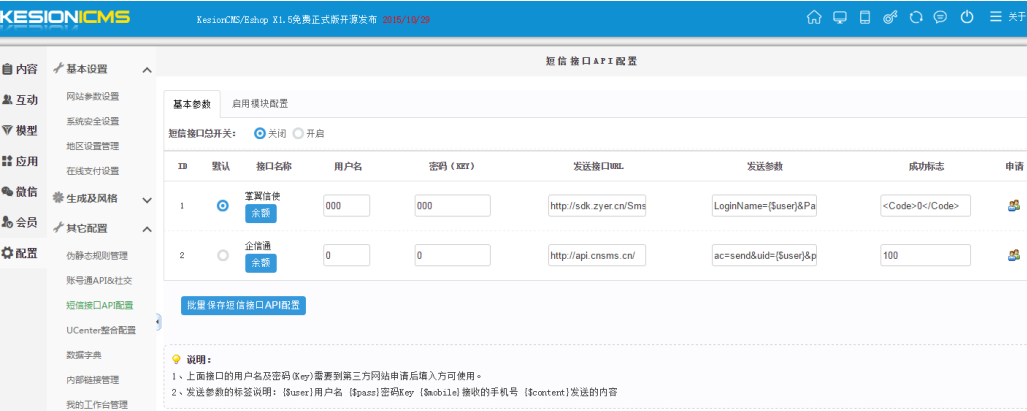Click the key icon in the header
The width and height of the screenshot is (1027, 411).
[890, 17]
